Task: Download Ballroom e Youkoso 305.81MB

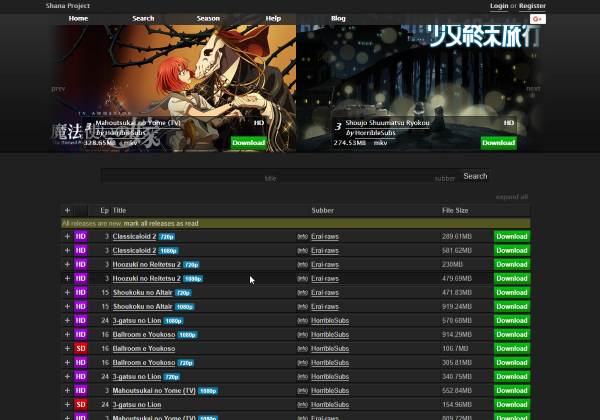Action: point(512,363)
